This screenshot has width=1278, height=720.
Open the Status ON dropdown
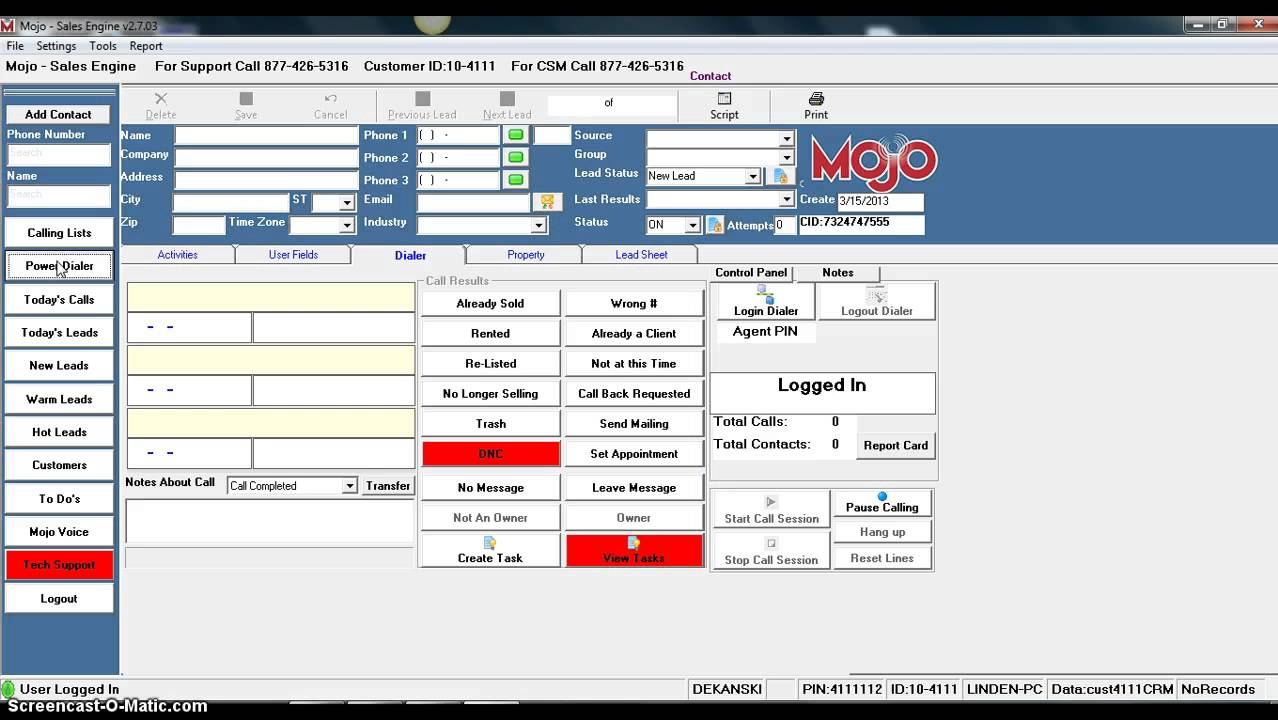[x=691, y=226]
